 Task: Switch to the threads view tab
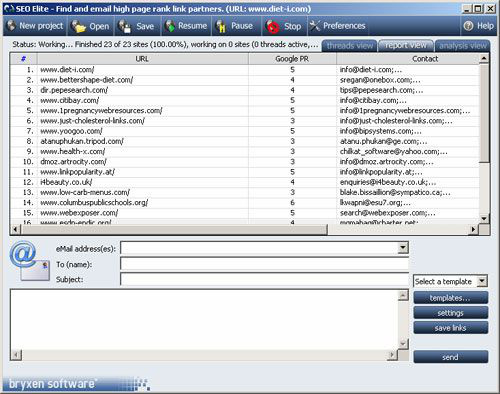349,46
